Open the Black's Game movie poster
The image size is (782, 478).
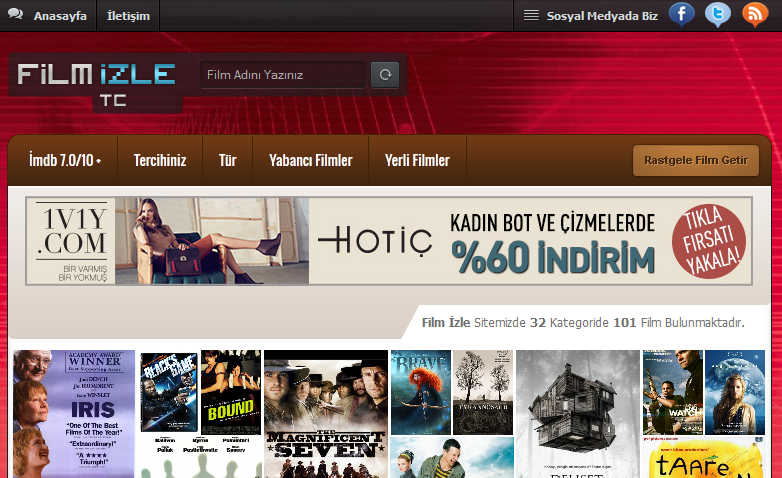(x=169, y=392)
